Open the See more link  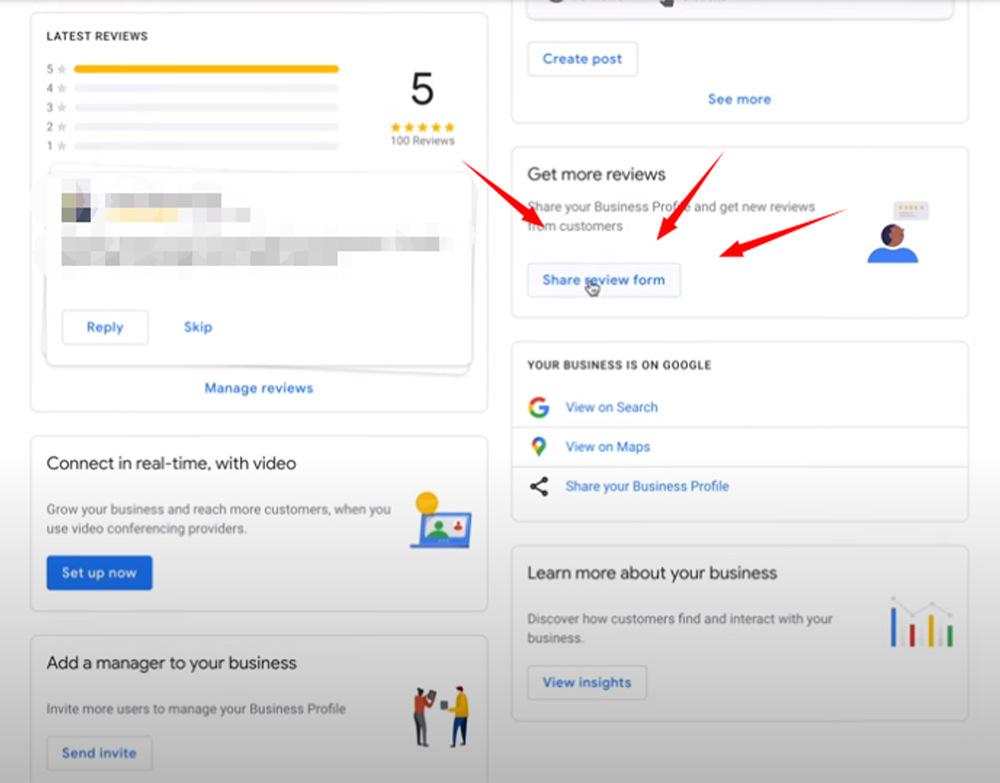pos(739,99)
